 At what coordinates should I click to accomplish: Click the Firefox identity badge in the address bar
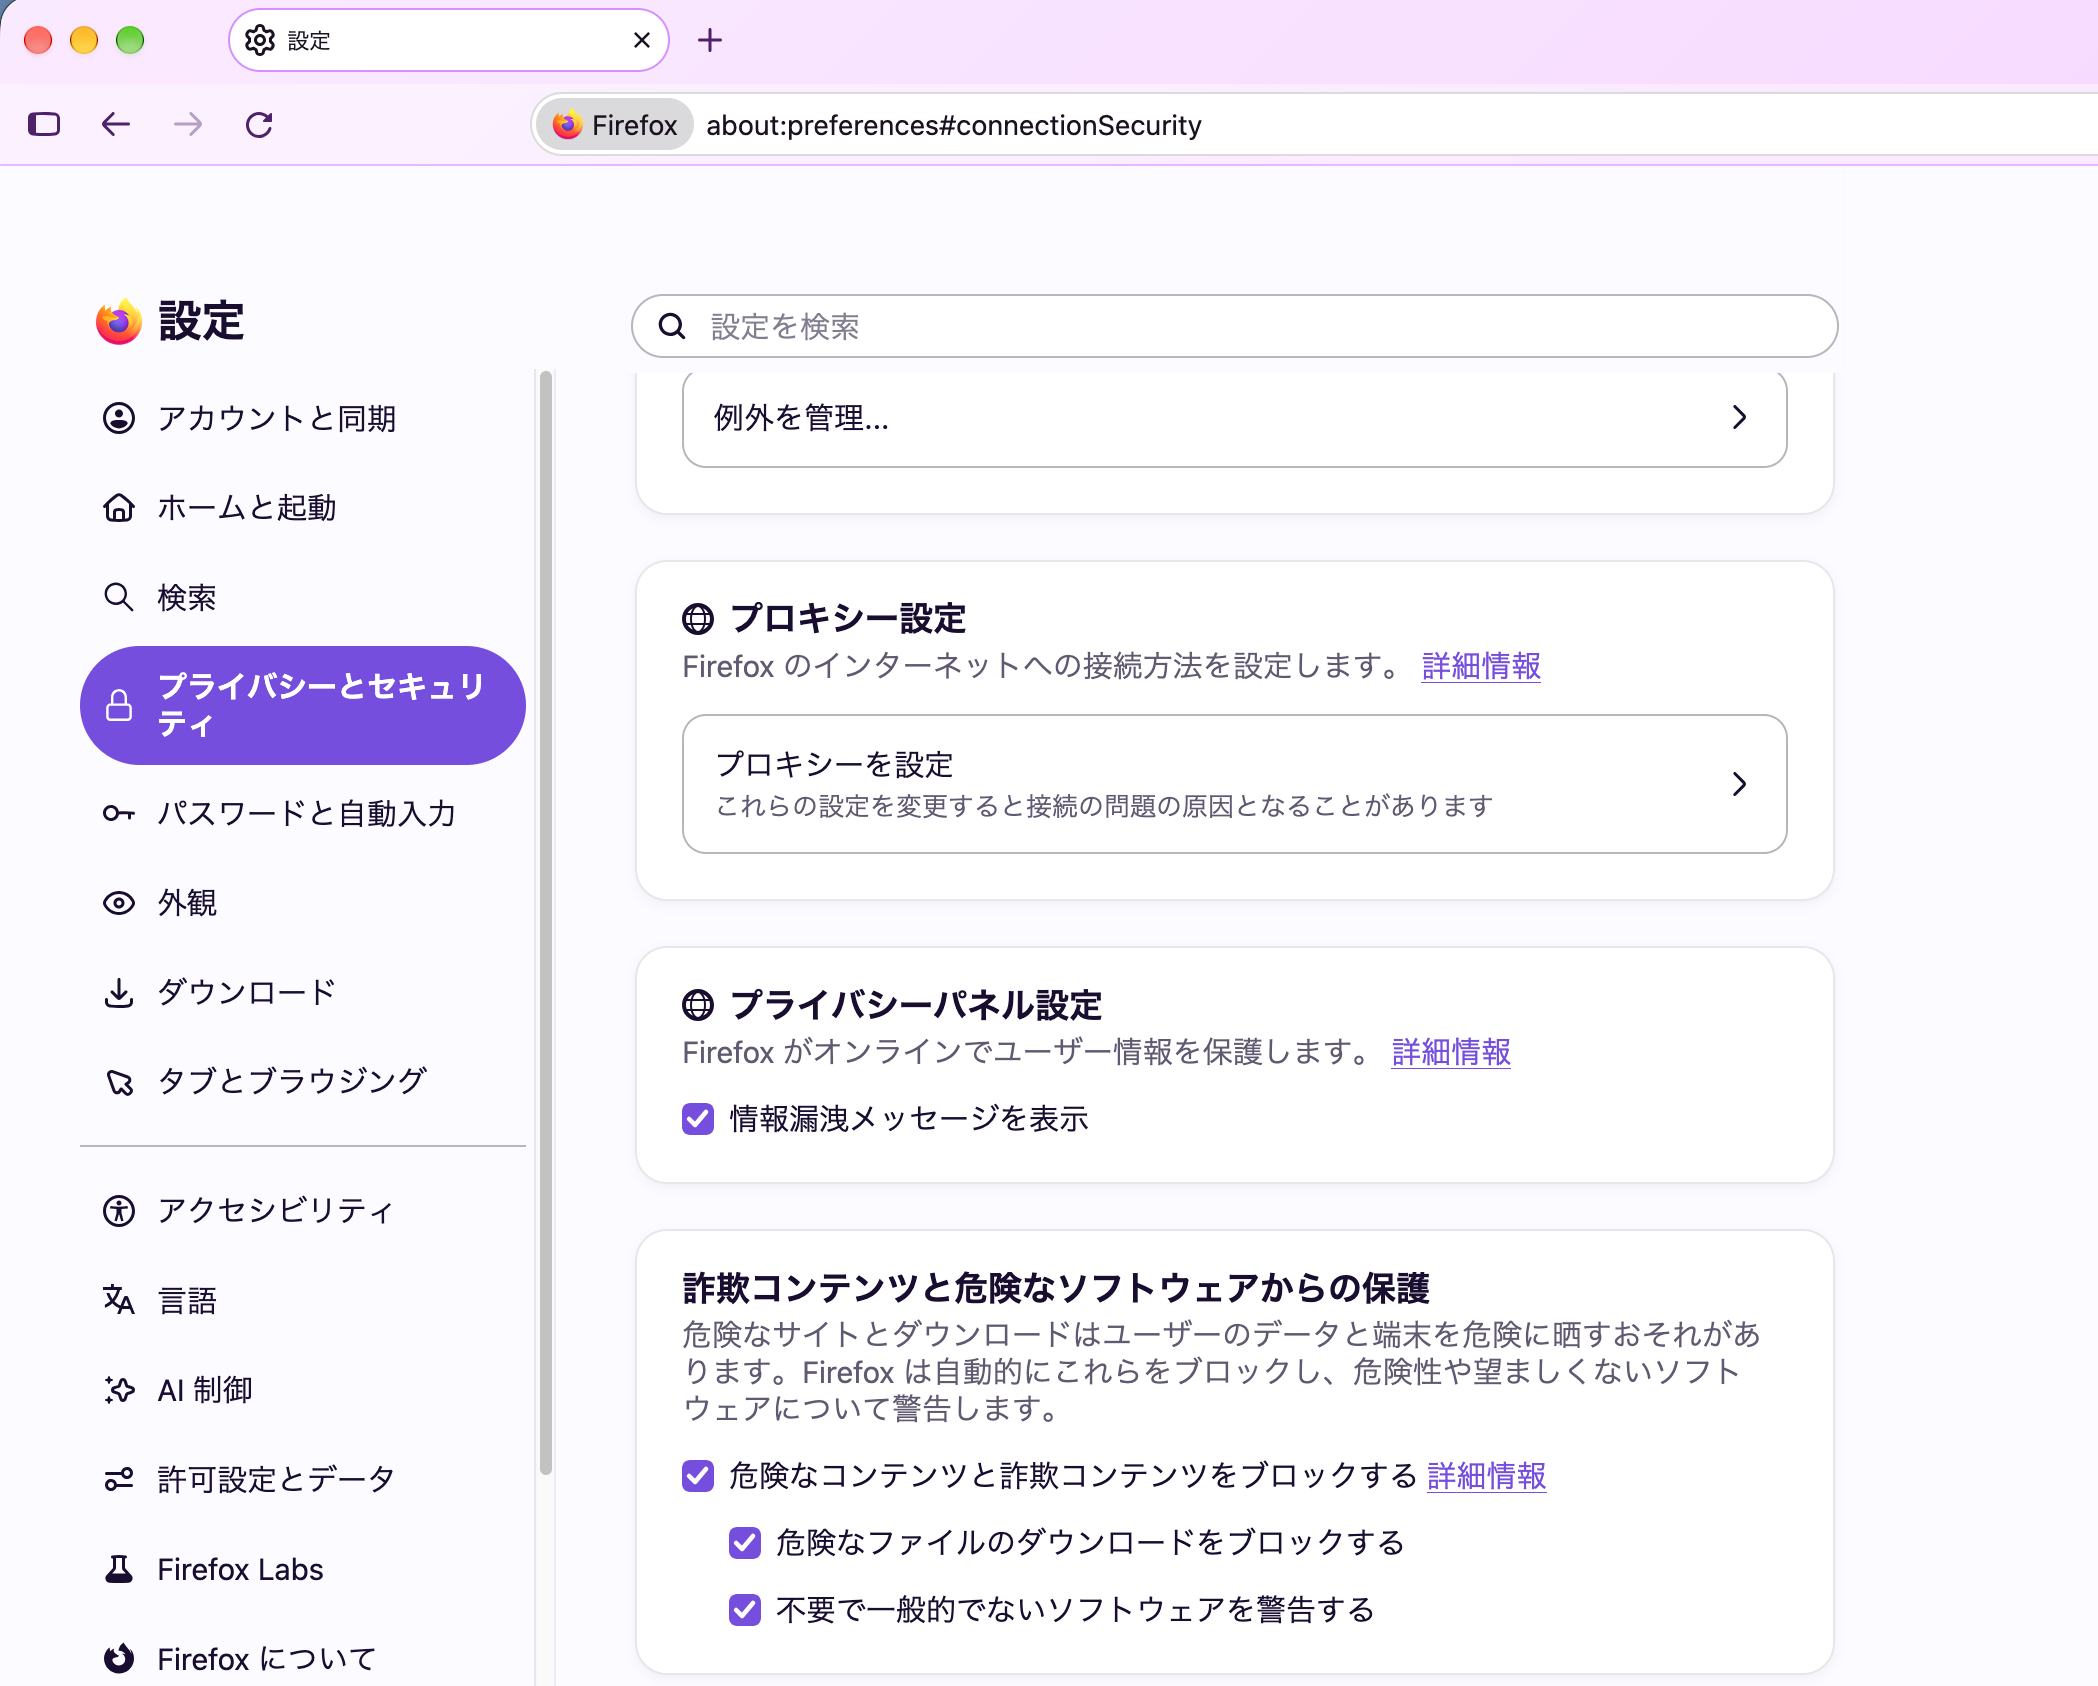click(615, 125)
